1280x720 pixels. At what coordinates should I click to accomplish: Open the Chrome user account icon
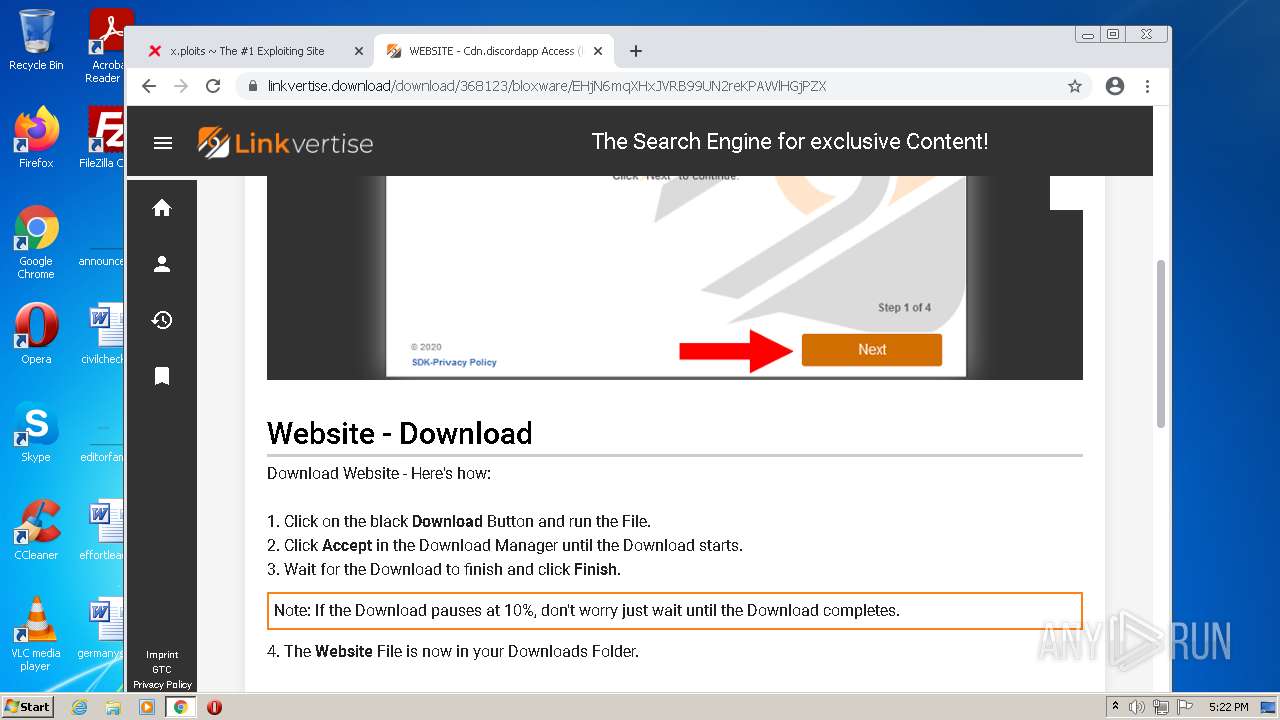click(x=1115, y=86)
